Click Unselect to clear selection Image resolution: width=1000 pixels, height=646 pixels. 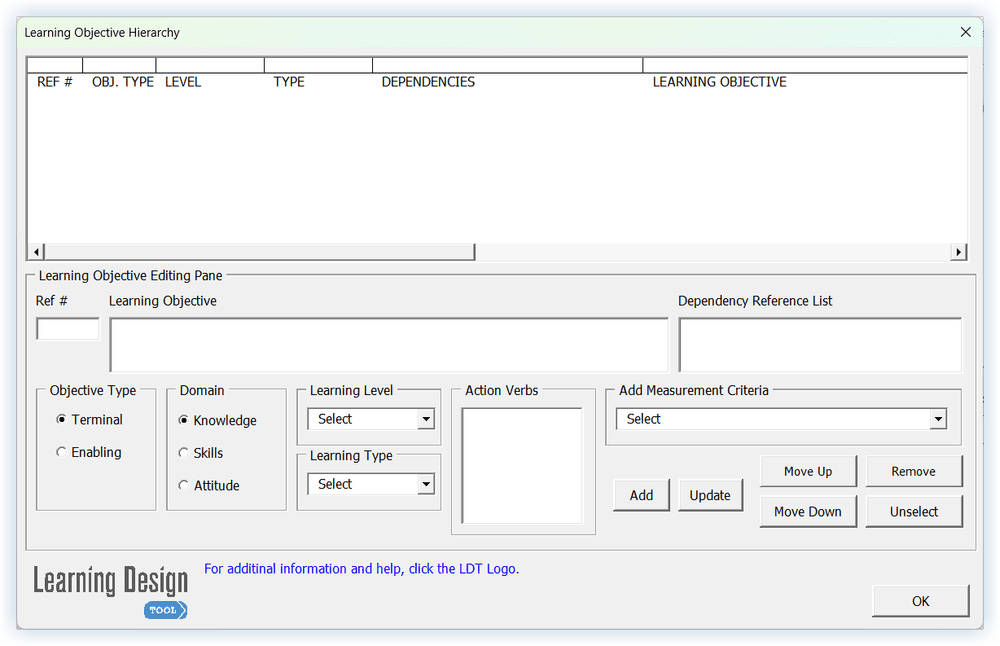(914, 511)
